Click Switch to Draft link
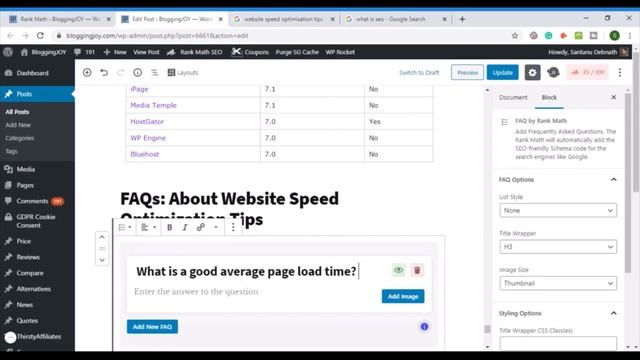This screenshot has height=360, width=640. point(419,72)
